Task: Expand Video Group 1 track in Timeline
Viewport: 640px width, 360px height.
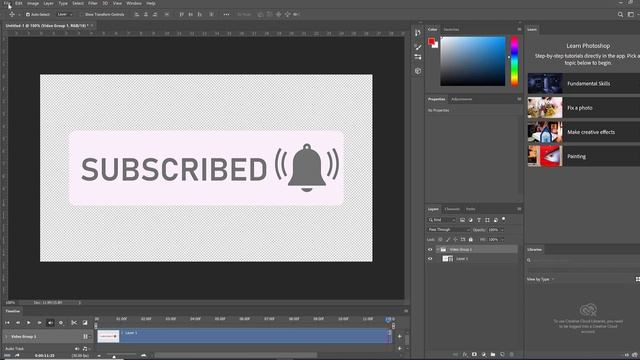Action: 6,337
